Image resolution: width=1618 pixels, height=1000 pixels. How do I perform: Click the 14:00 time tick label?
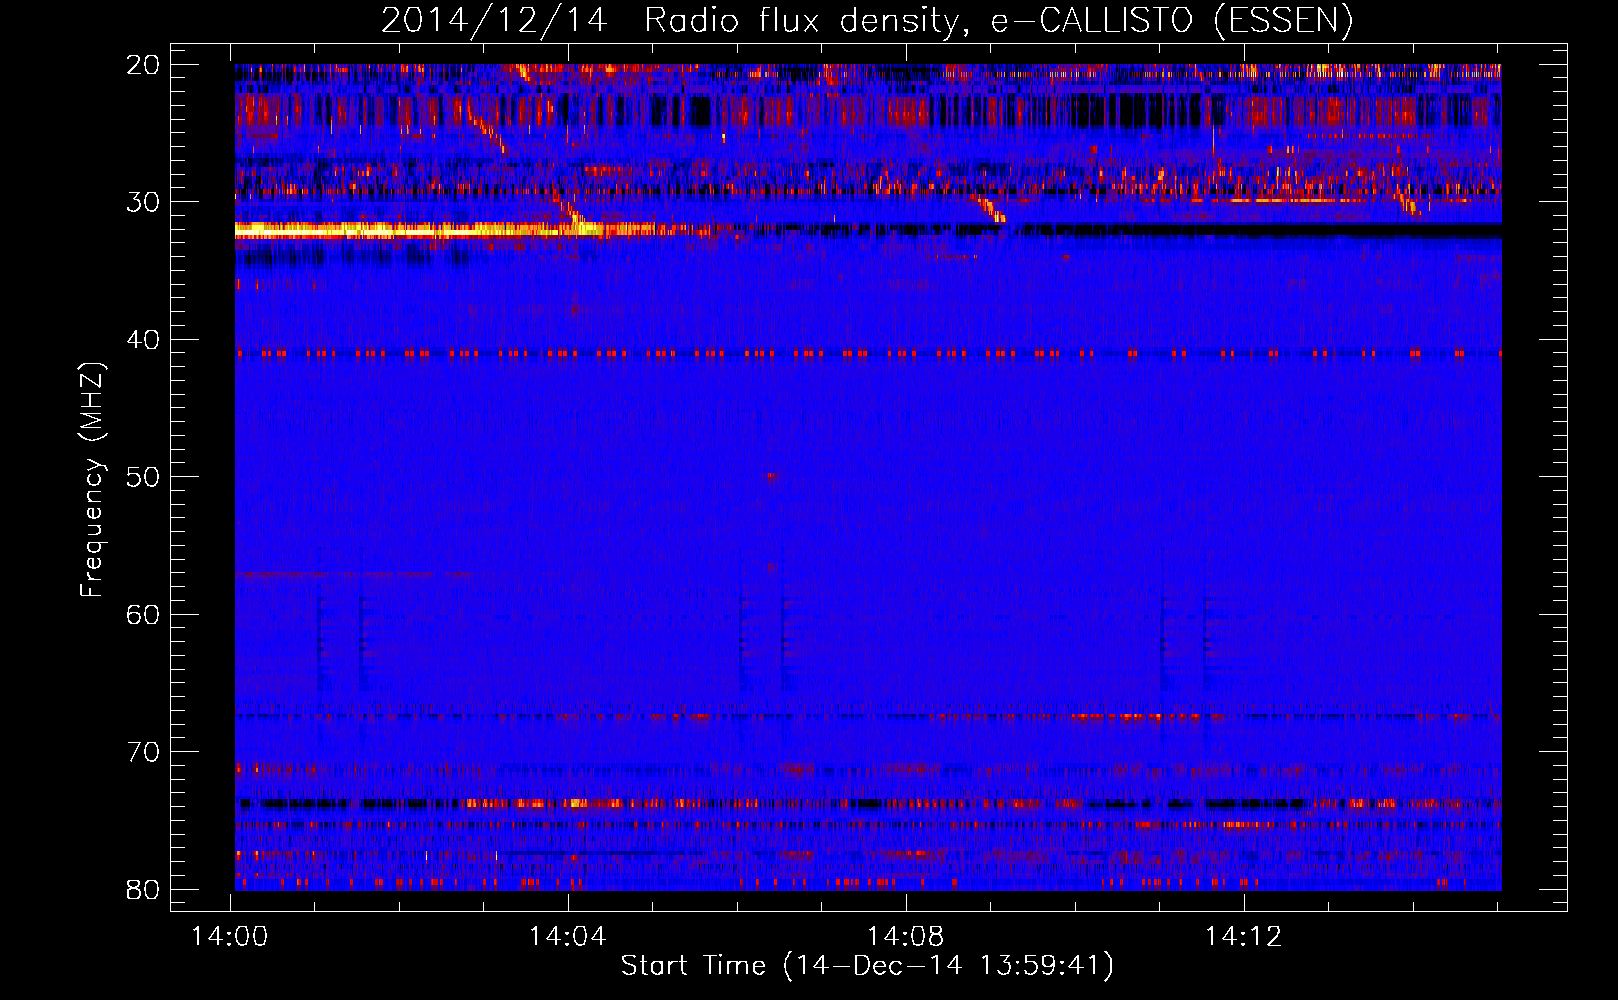230,937
